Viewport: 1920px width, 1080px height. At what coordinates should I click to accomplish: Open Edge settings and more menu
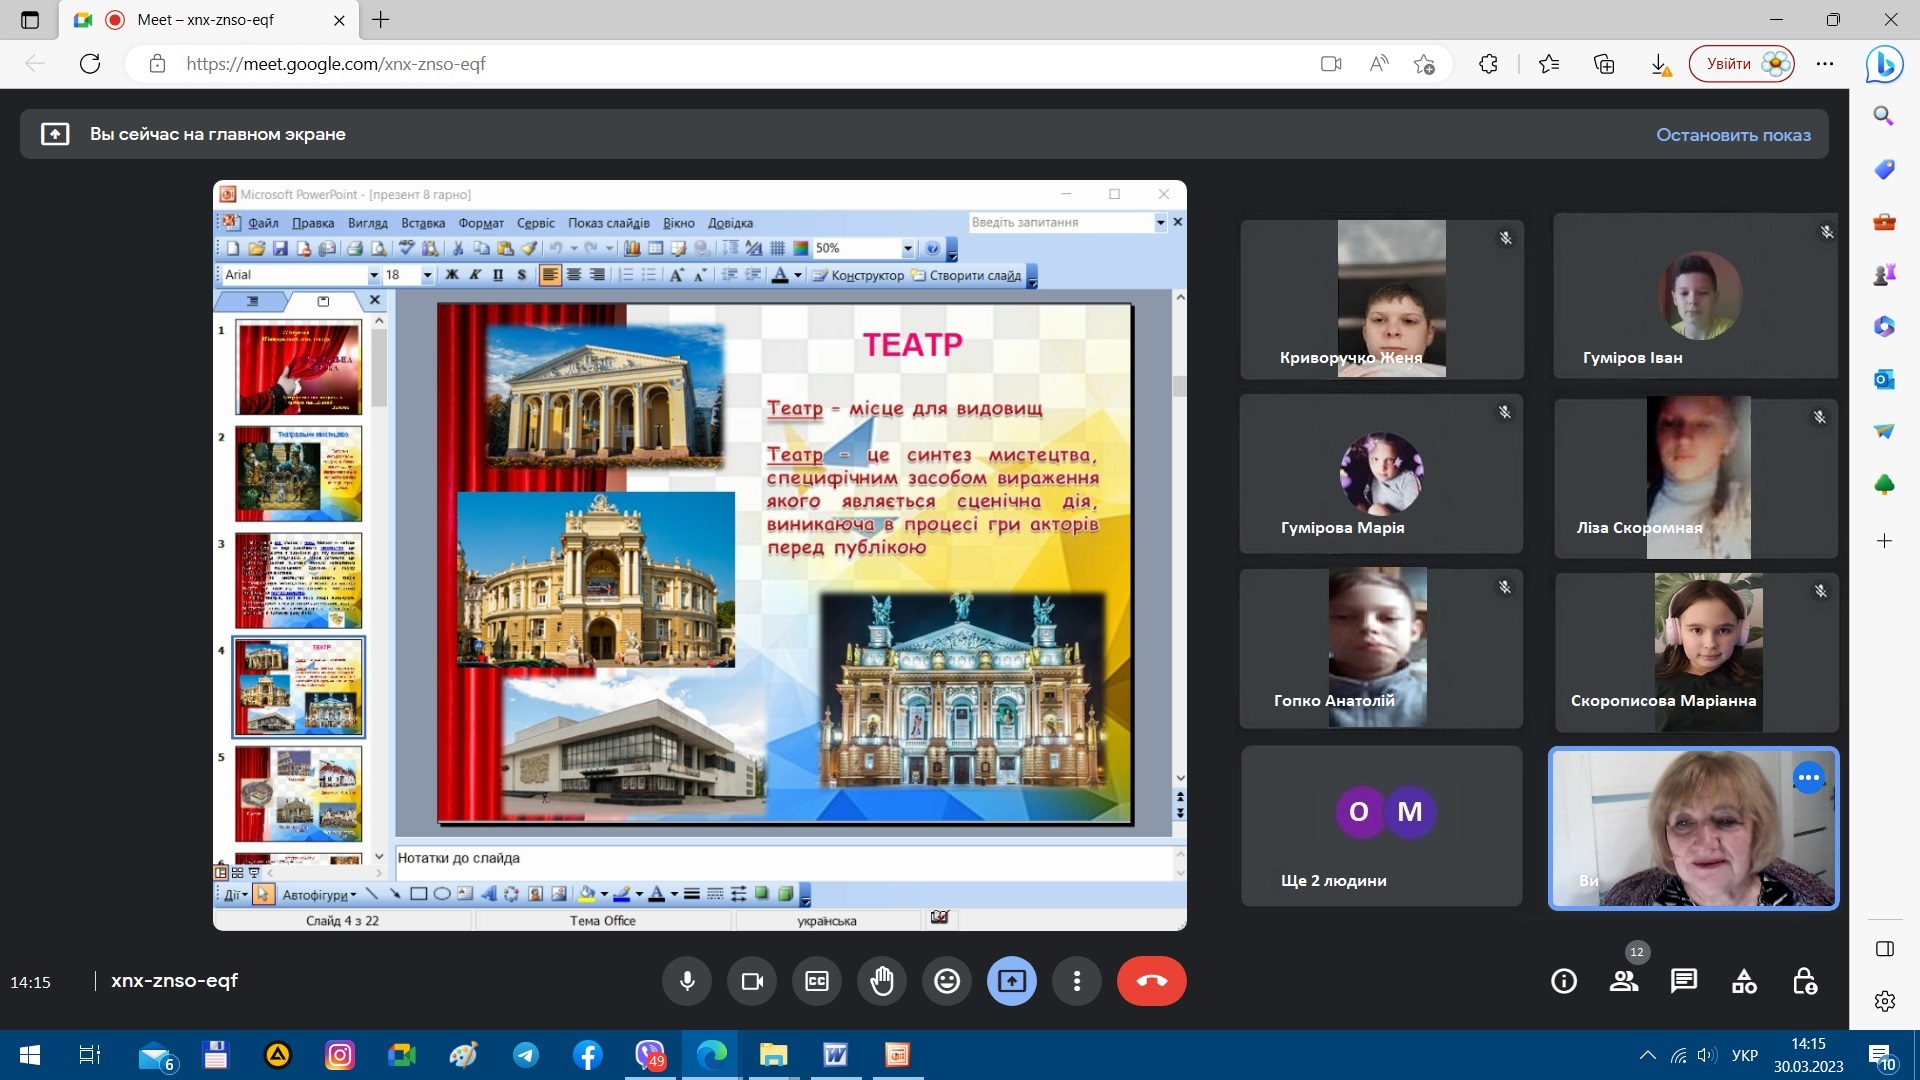(1825, 64)
